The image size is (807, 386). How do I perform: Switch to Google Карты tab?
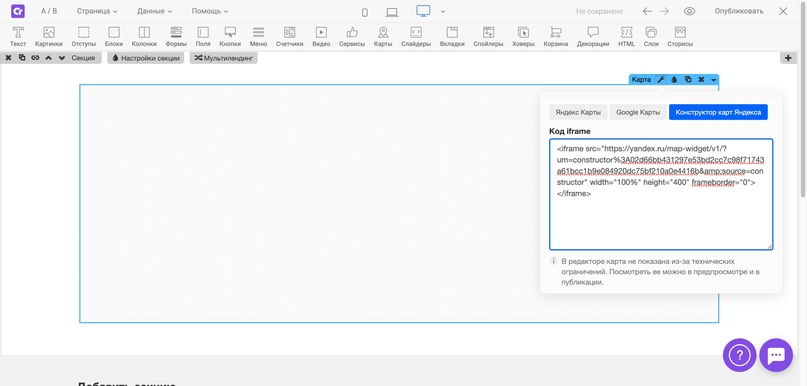pos(638,112)
